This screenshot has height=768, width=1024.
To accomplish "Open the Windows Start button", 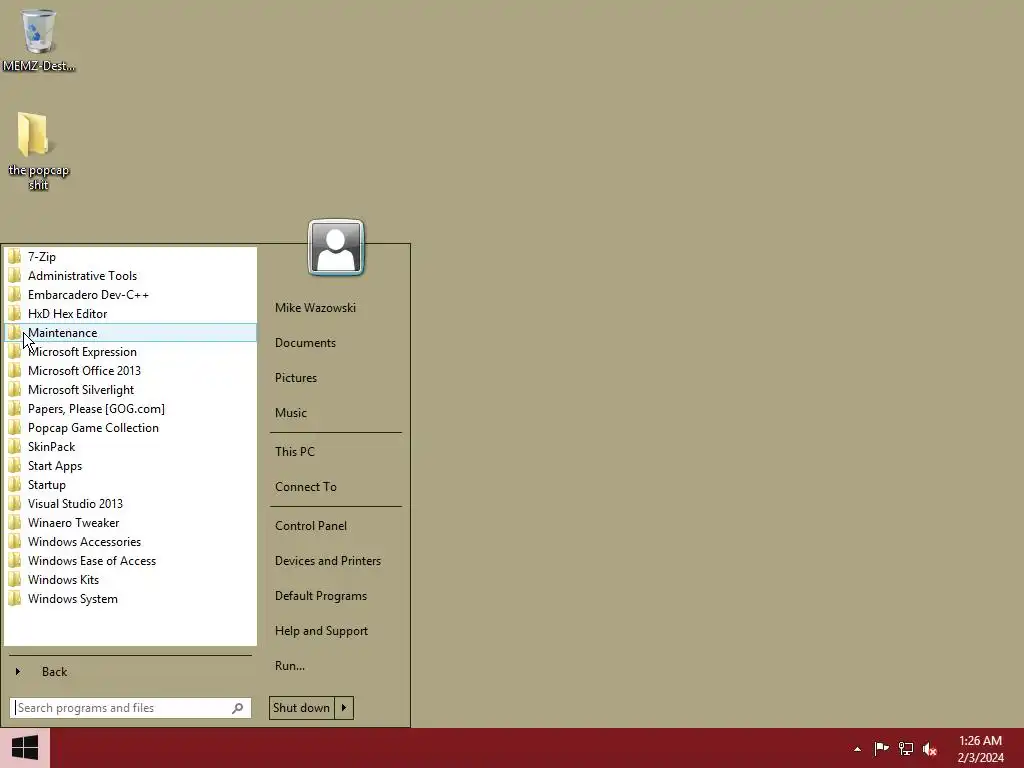I will pyautogui.click(x=25, y=748).
